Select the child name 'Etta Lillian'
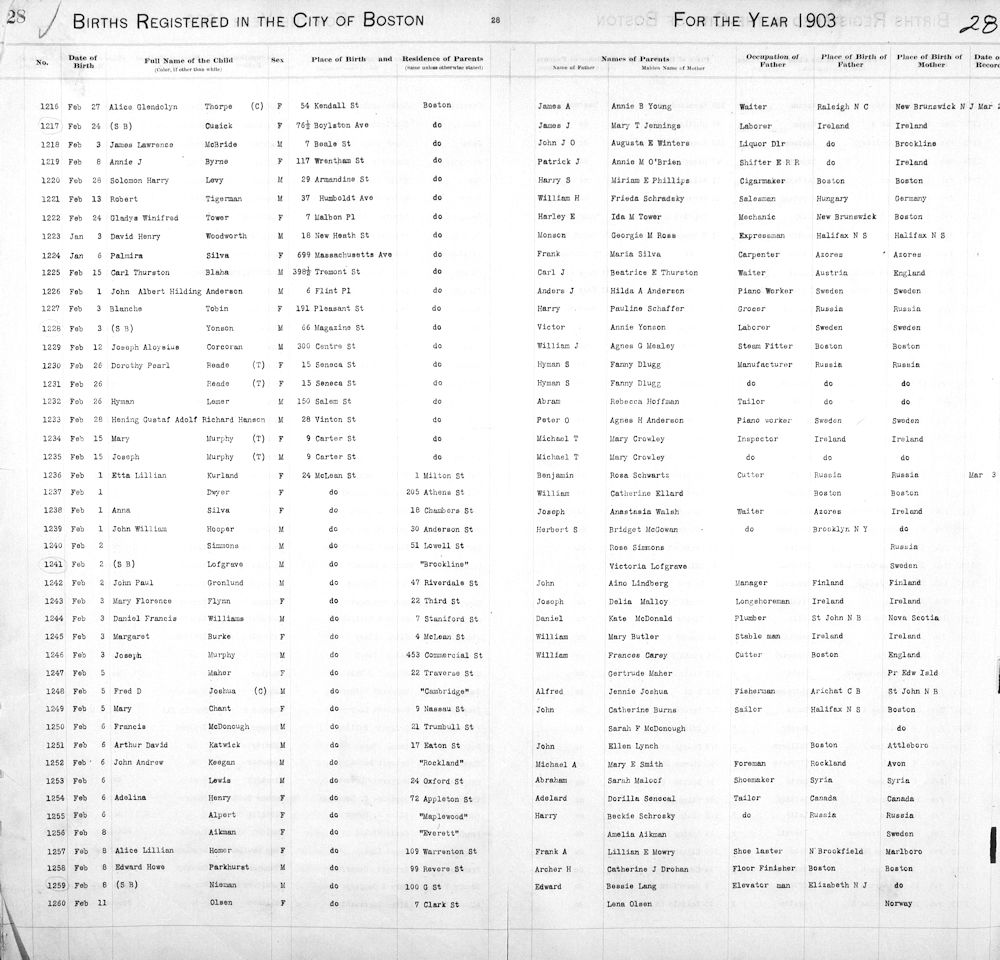Image resolution: width=1000 pixels, height=960 pixels. [139, 475]
